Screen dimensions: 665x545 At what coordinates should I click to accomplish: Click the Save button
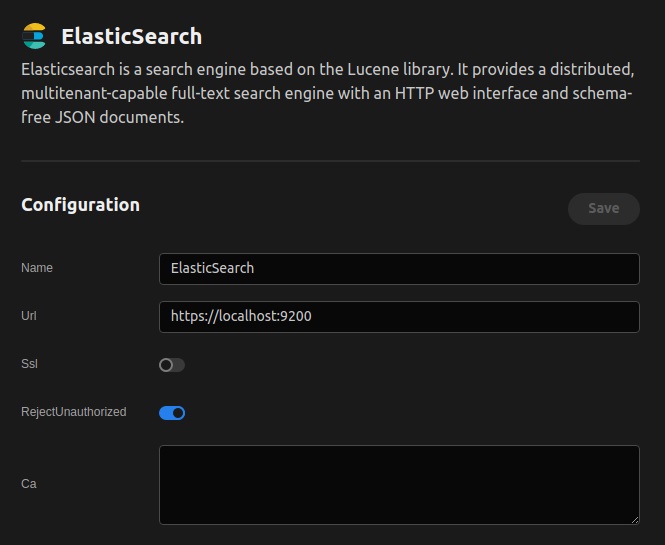604,209
